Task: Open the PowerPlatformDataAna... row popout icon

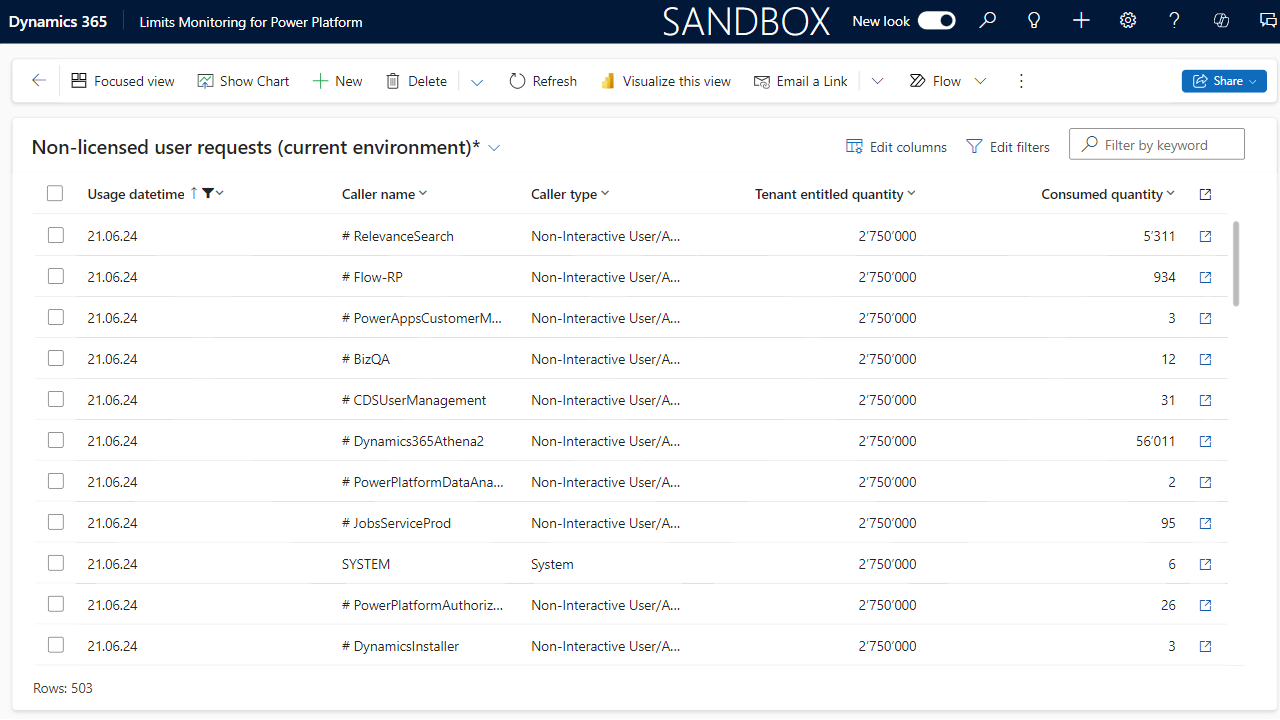Action: pyautogui.click(x=1205, y=482)
